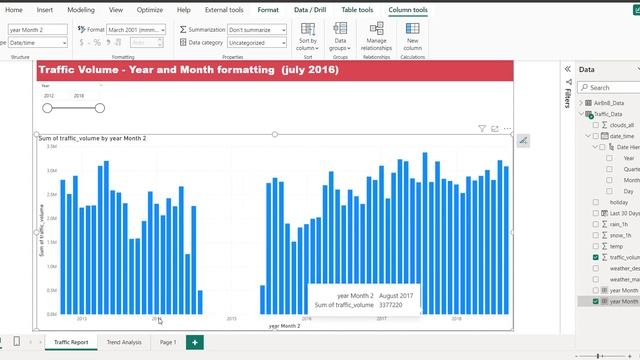Screen dimensions: 640x360
Task: Open the External tools ribbon tab
Action: pyautogui.click(x=224, y=10)
